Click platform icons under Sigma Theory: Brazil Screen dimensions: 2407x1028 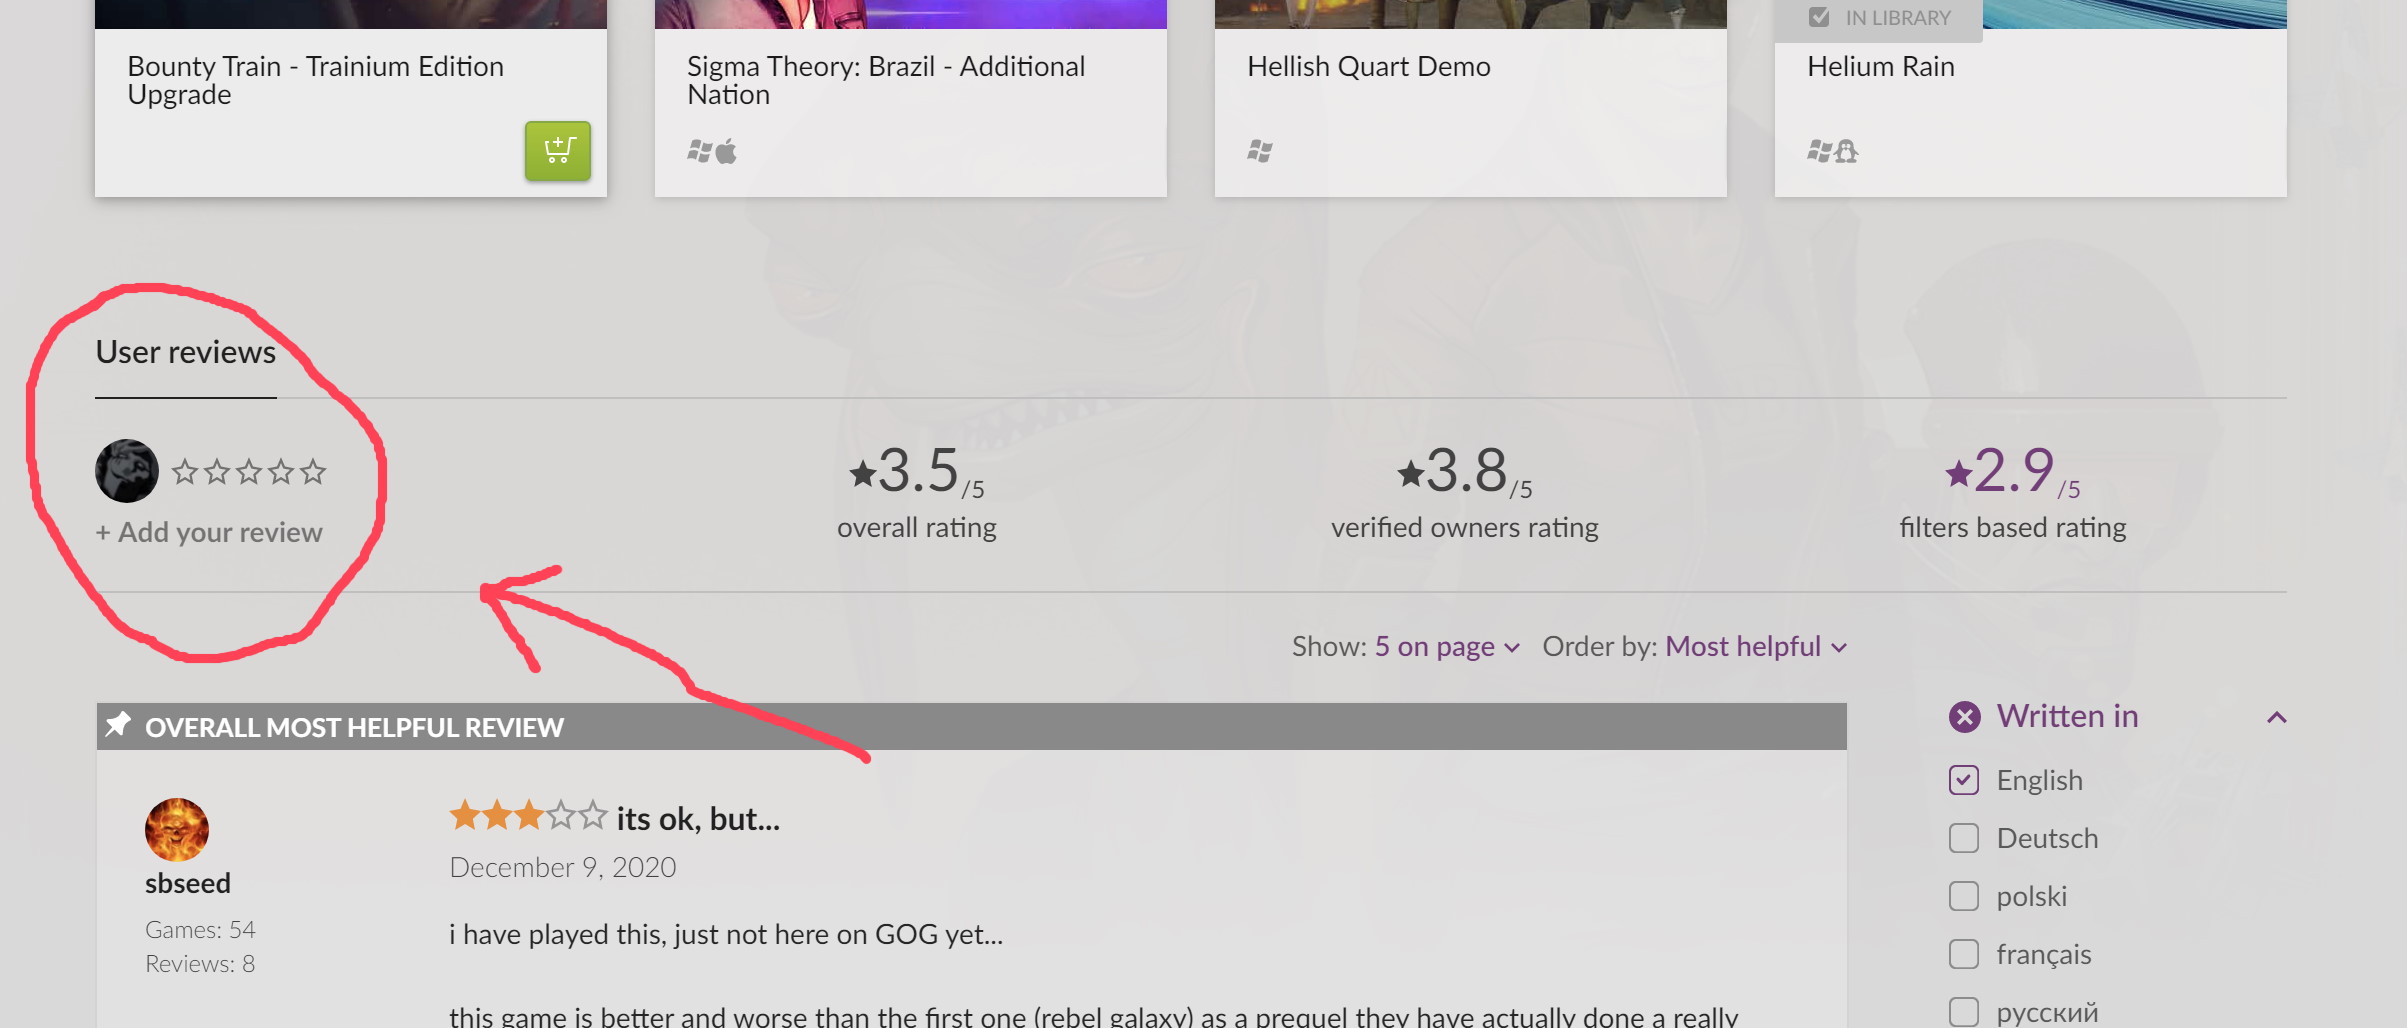click(x=712, y=151)
